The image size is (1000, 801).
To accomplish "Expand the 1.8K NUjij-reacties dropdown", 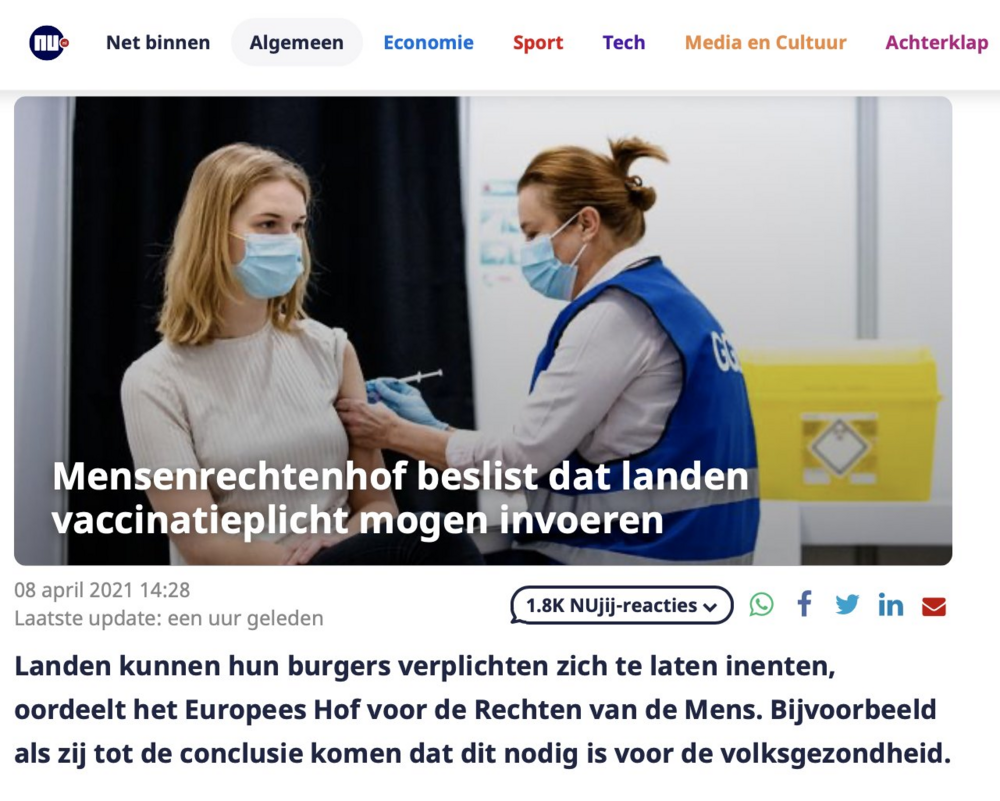I will (x=622, y=605).
